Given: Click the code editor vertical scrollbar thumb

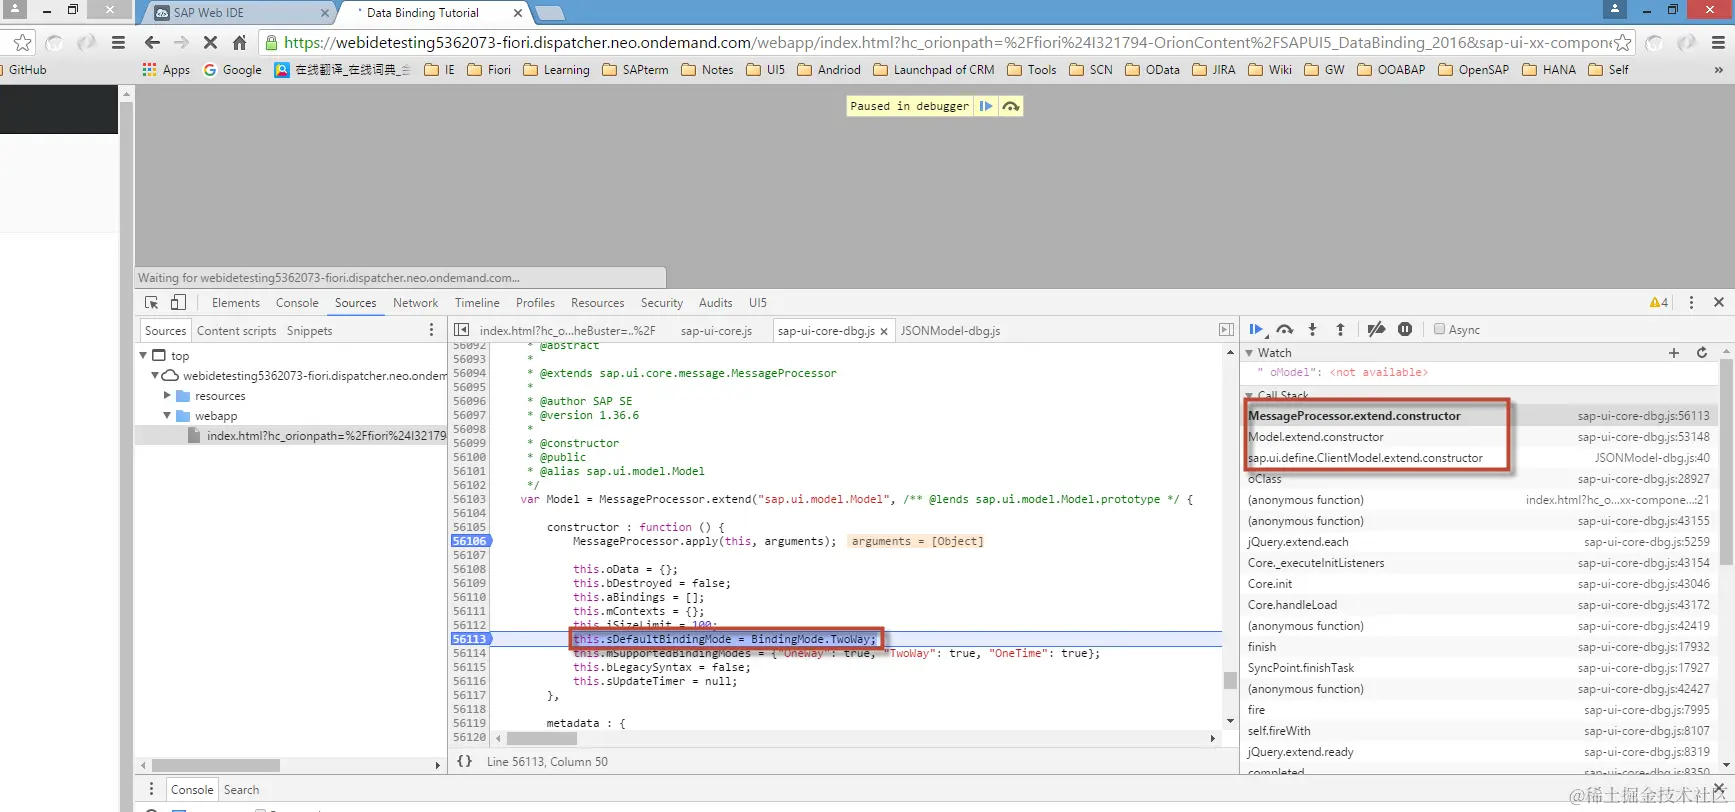Looking at the screenshot, I should click(1230, 680).
